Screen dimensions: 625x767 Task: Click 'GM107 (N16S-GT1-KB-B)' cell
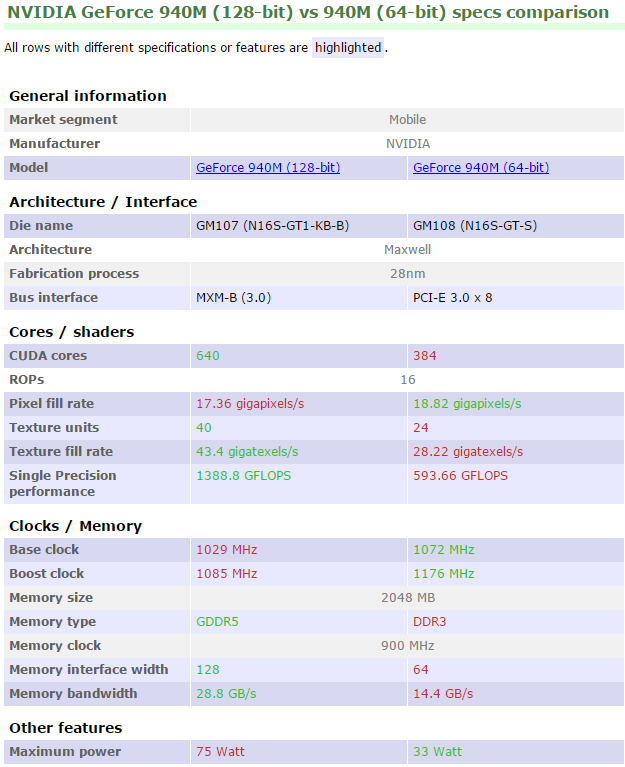point(272,226)
